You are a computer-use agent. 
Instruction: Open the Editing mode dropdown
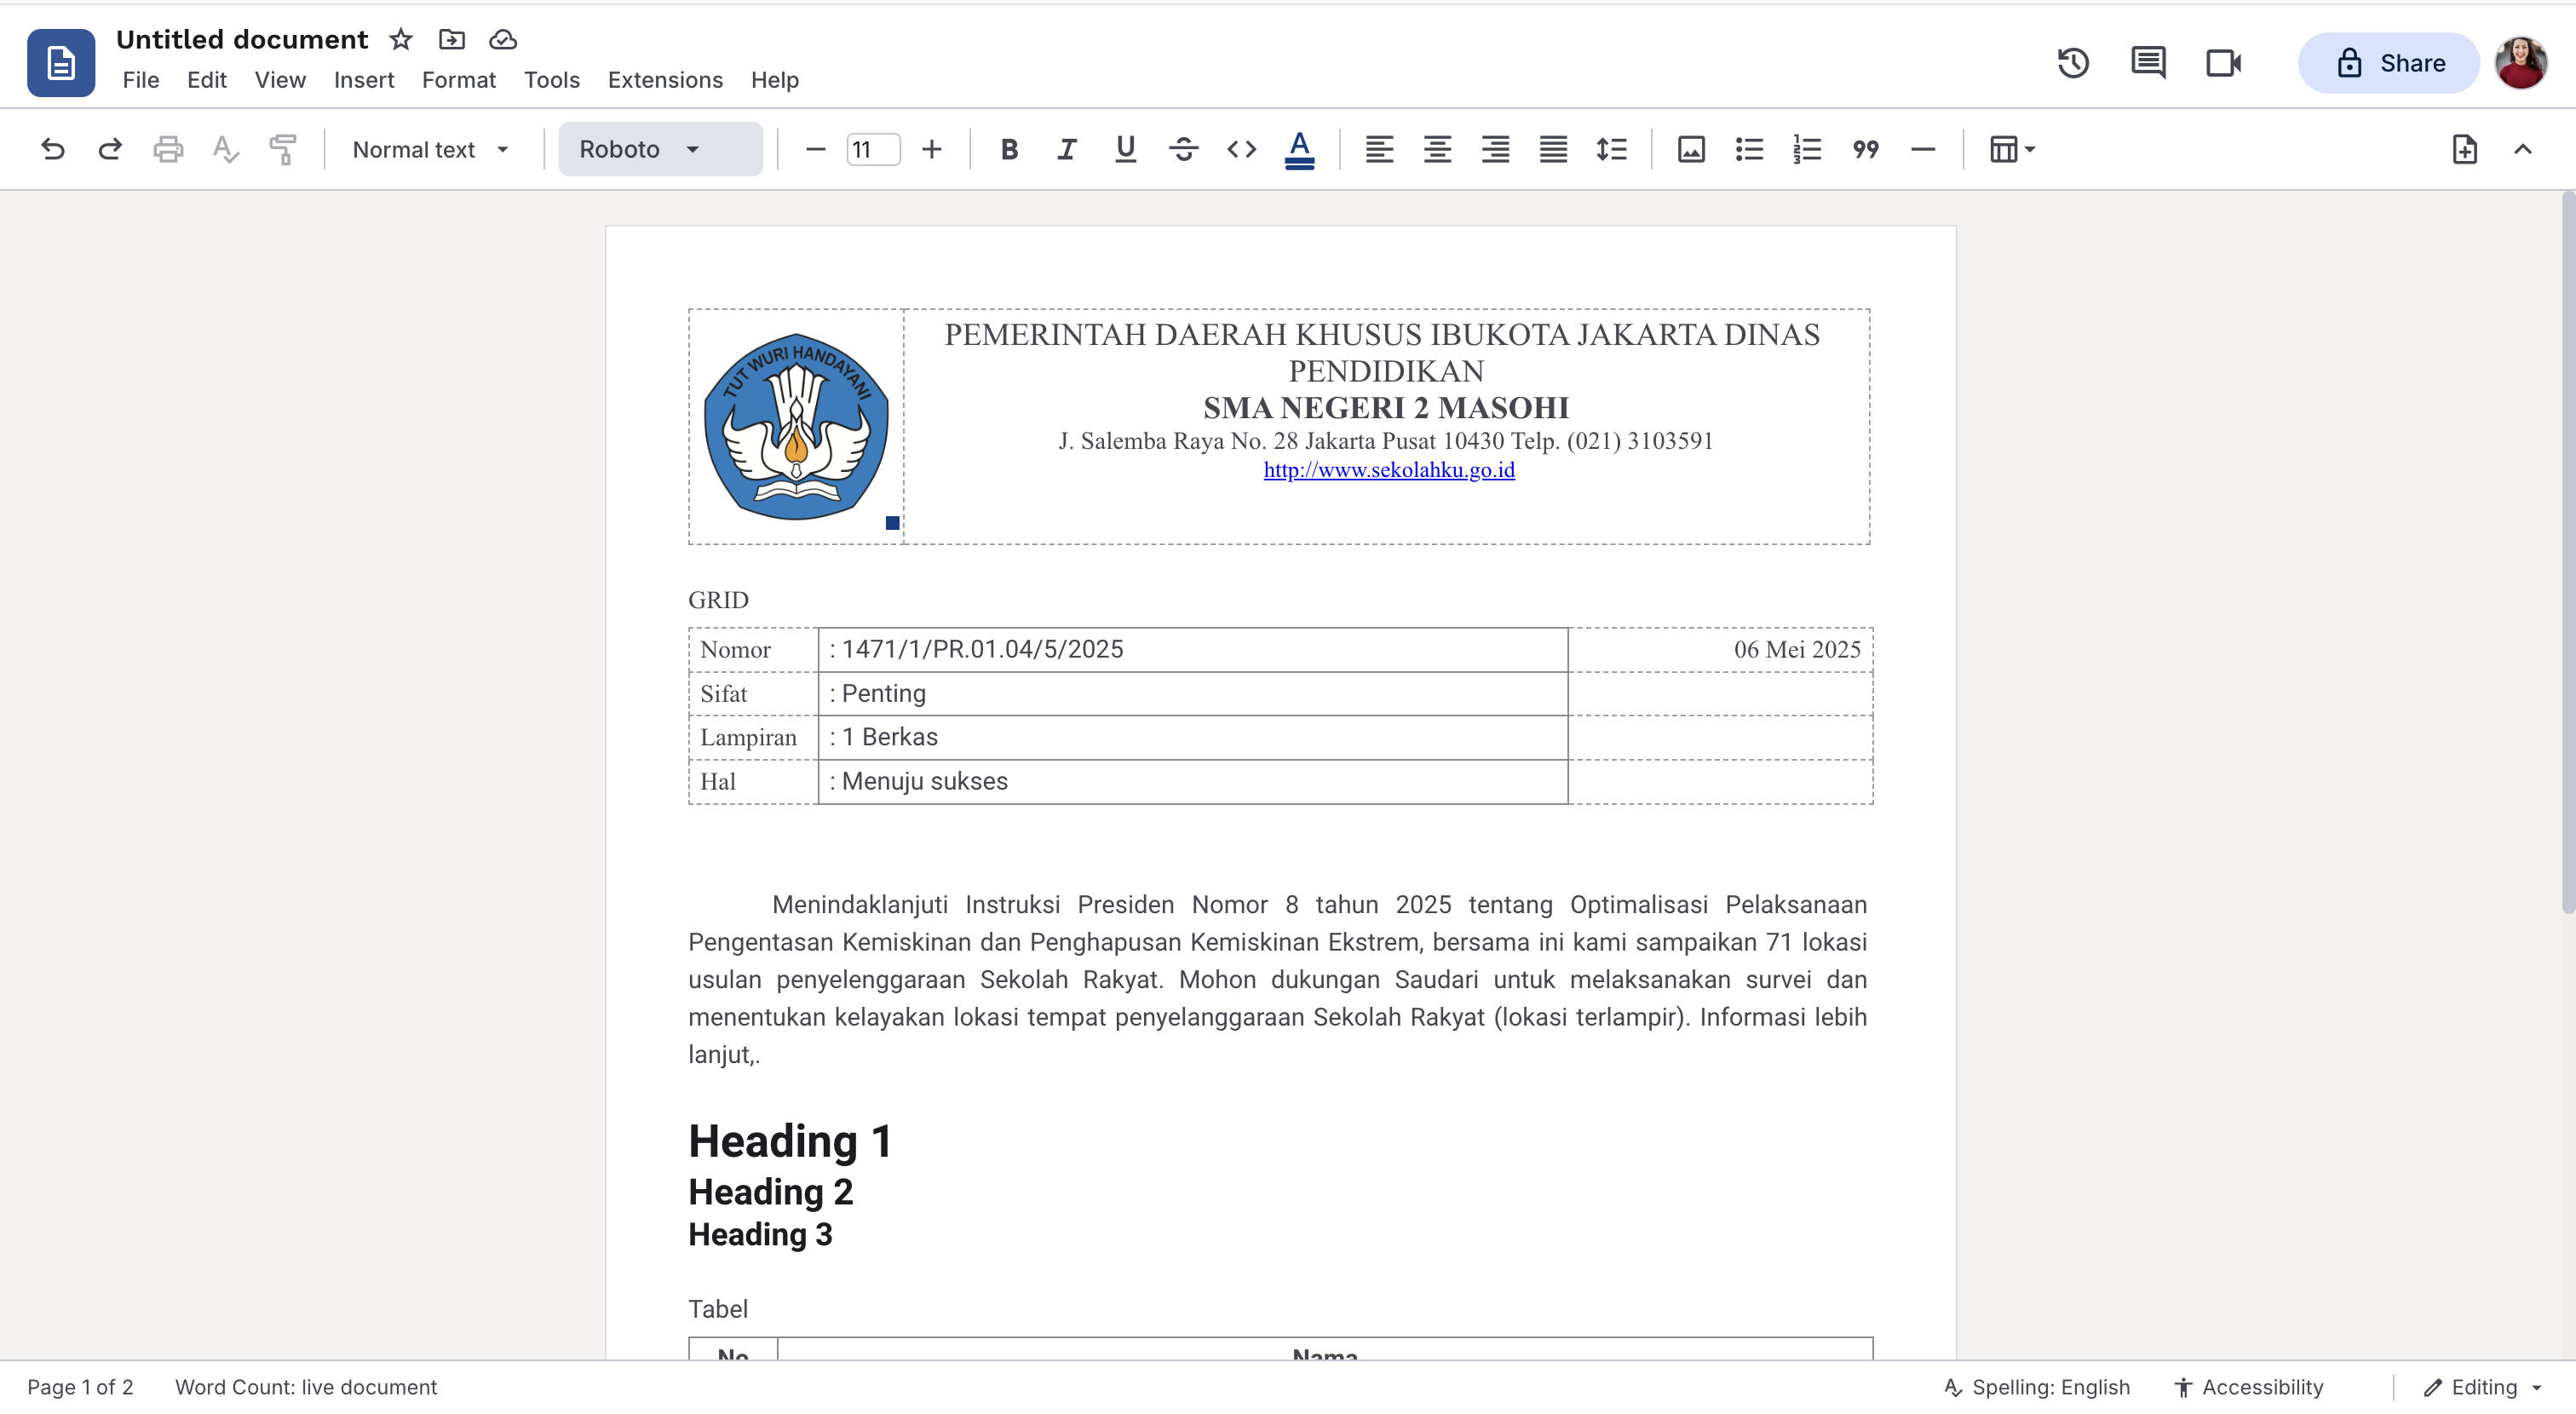[2484, 1387]
